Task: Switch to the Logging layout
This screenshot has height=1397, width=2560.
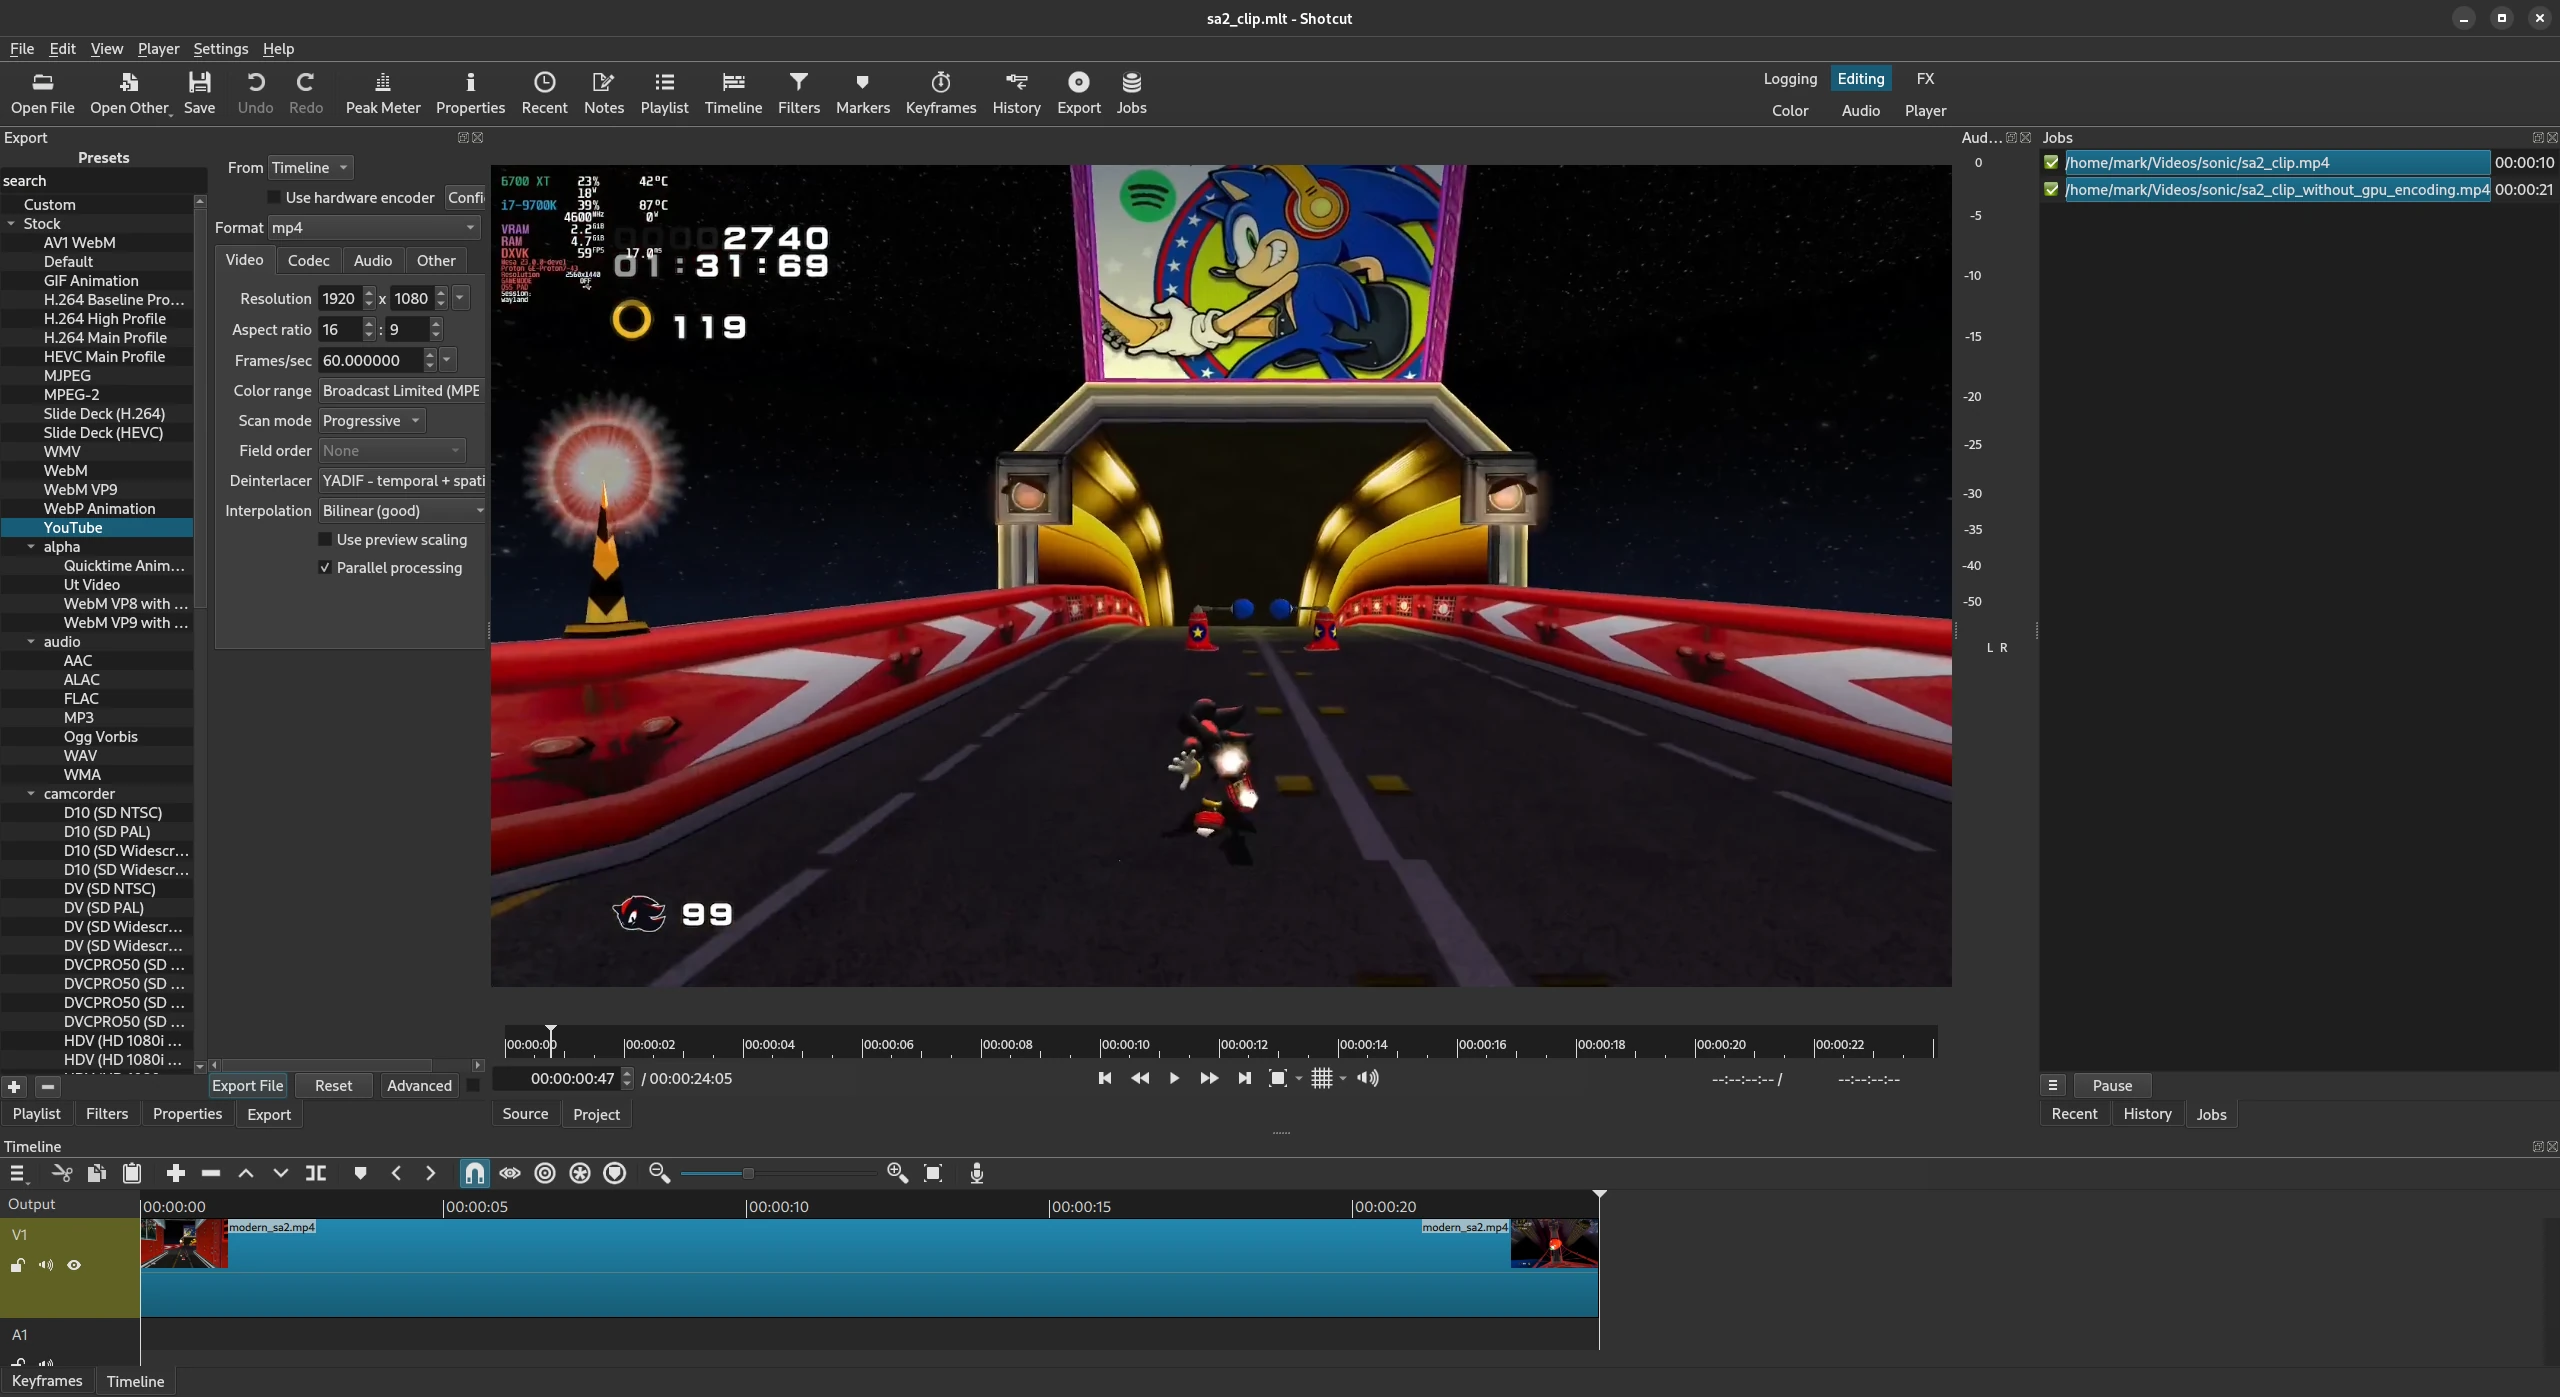Action: [1790, 79]
